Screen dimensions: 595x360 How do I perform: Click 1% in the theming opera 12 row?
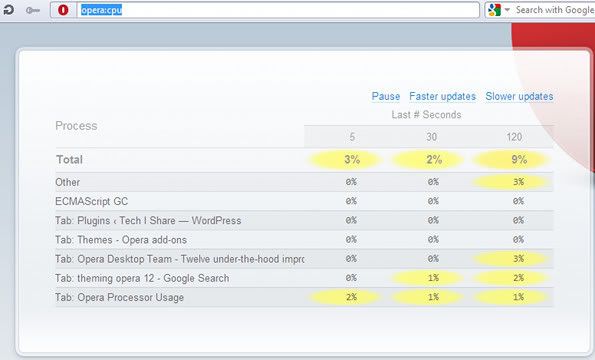click(433, 278)
